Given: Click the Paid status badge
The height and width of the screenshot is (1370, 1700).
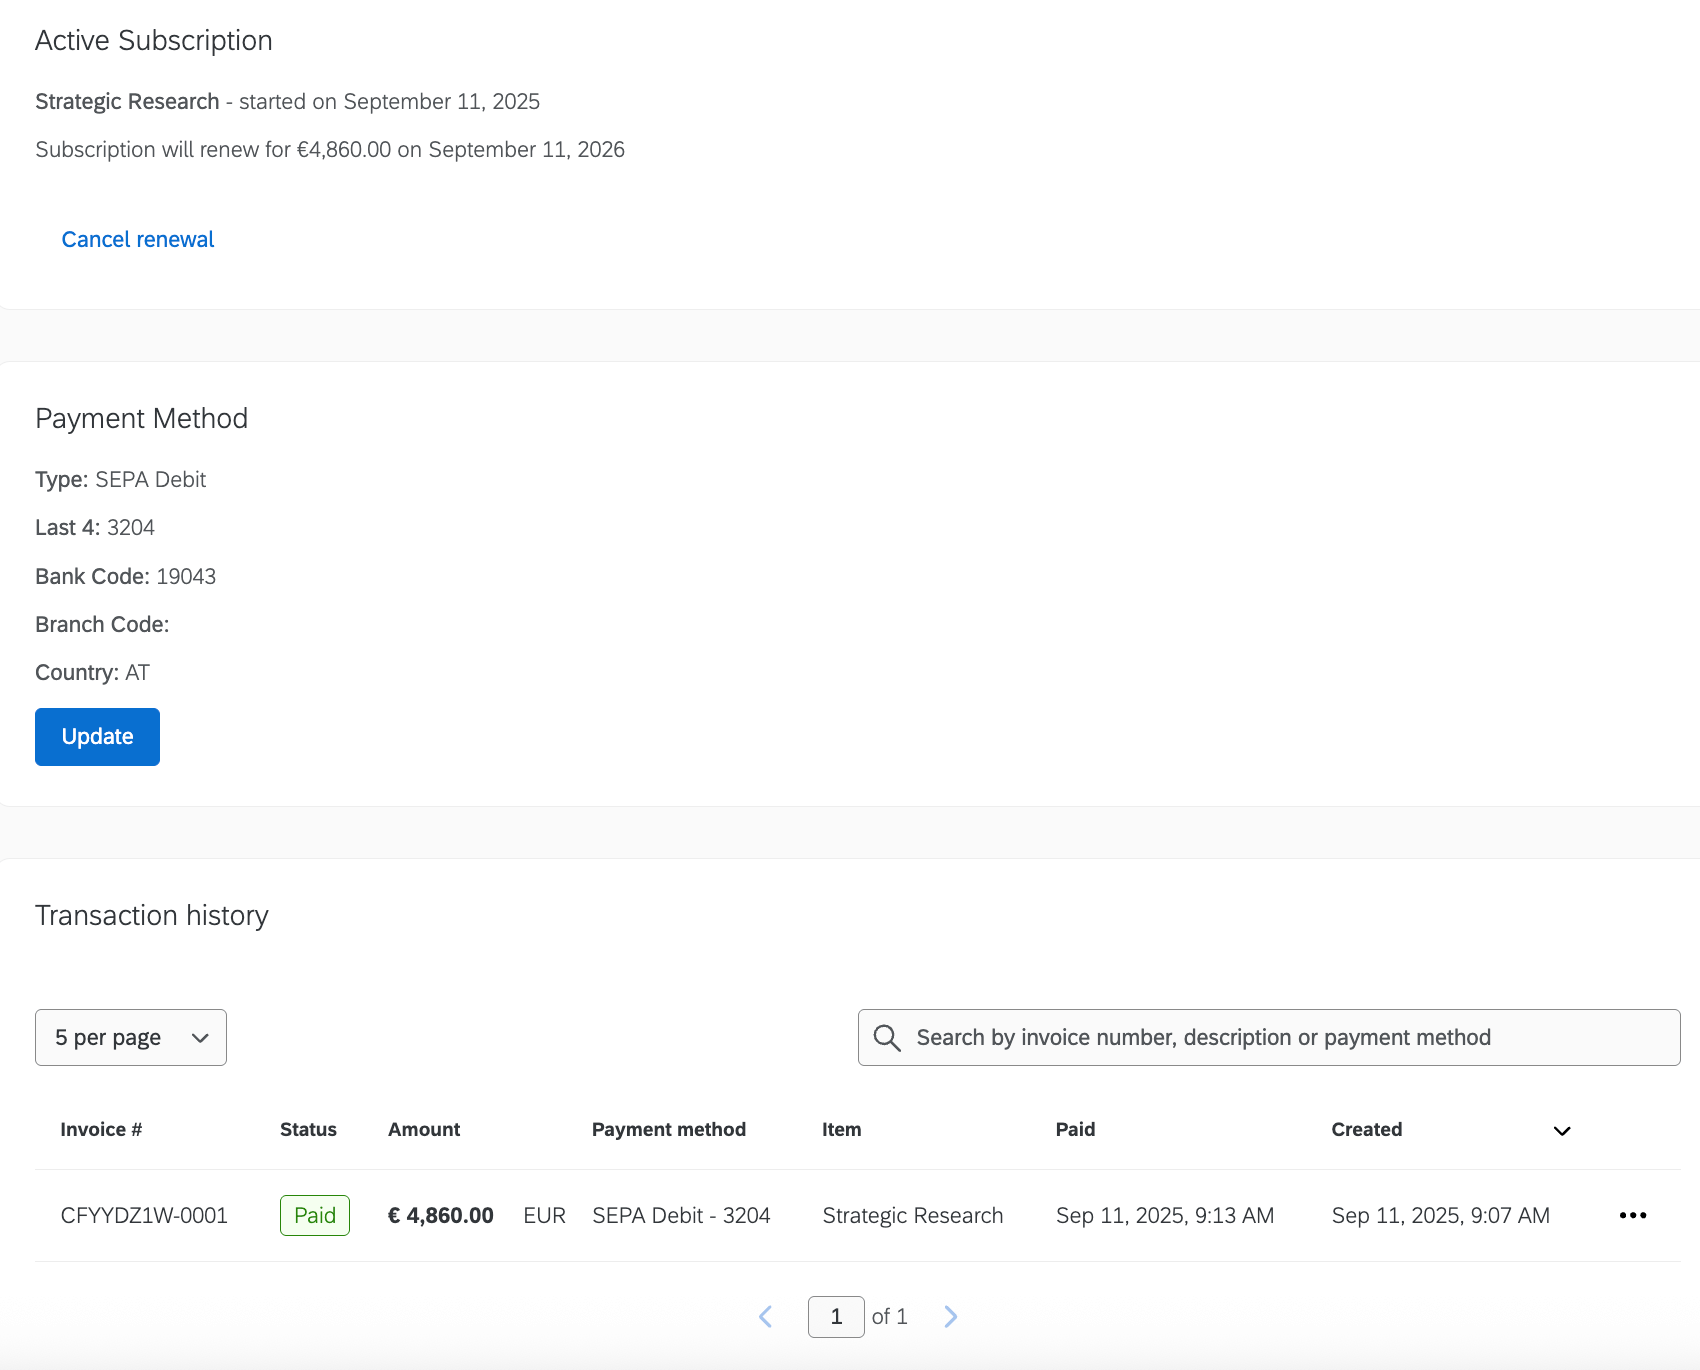Looking at the screenshot, I should [x=314, y=1215].
